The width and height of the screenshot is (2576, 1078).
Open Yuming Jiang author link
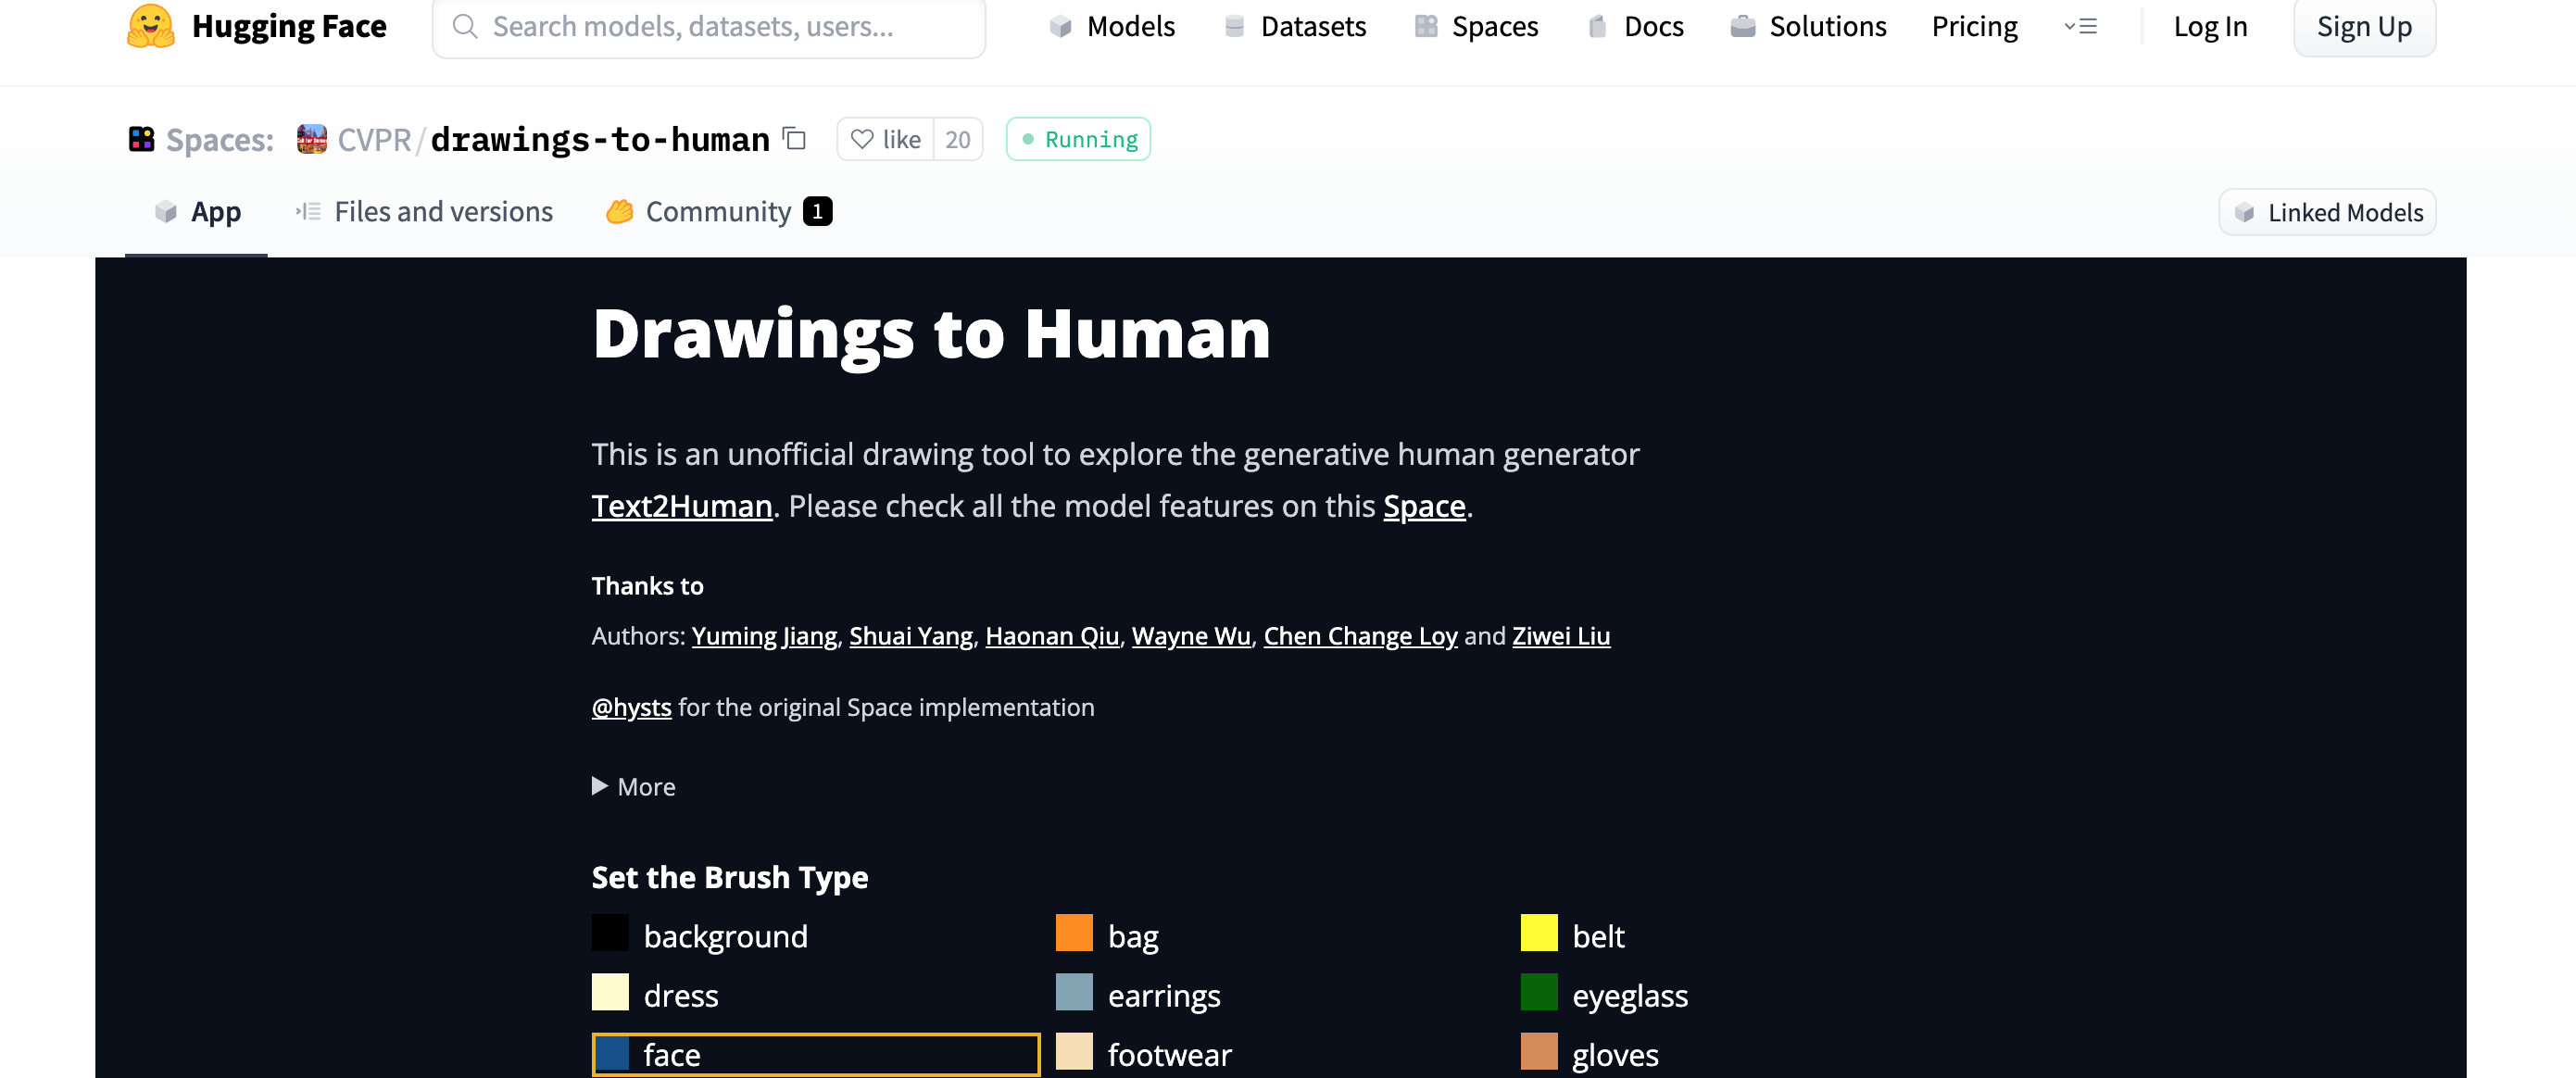click(x=764, y=636)
